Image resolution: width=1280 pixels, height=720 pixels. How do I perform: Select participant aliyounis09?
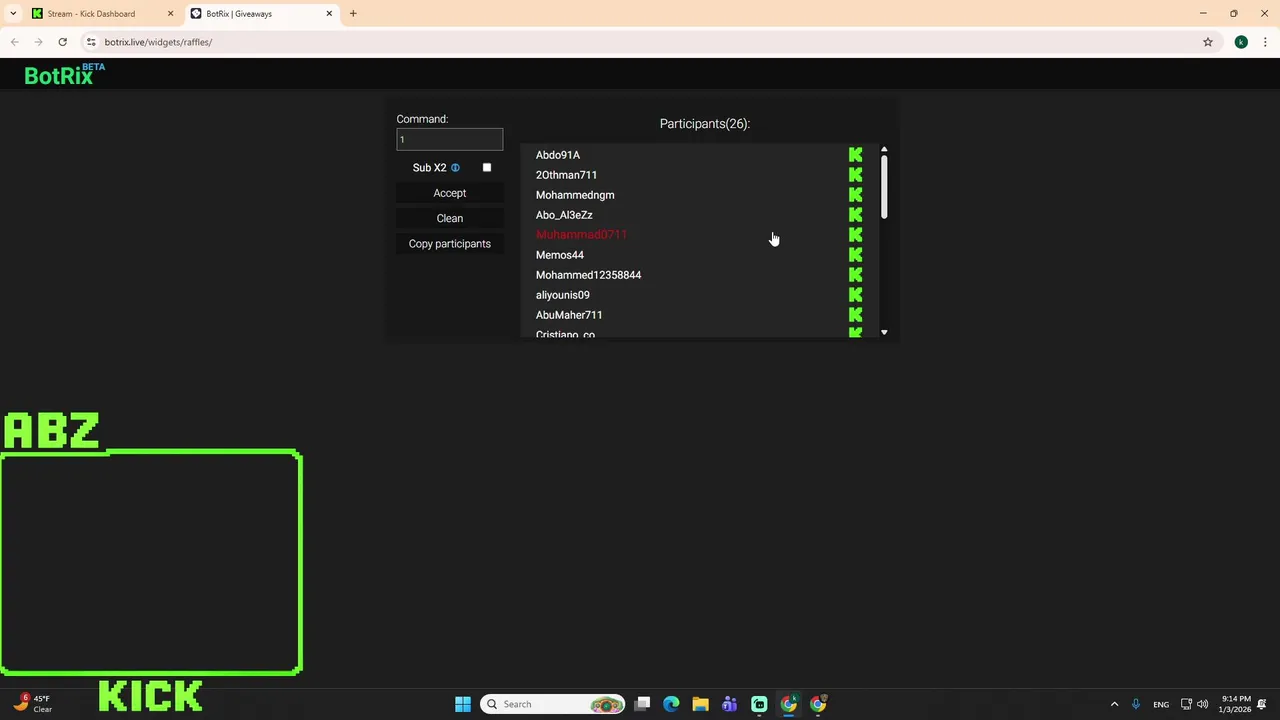click(x=563, y=295)
